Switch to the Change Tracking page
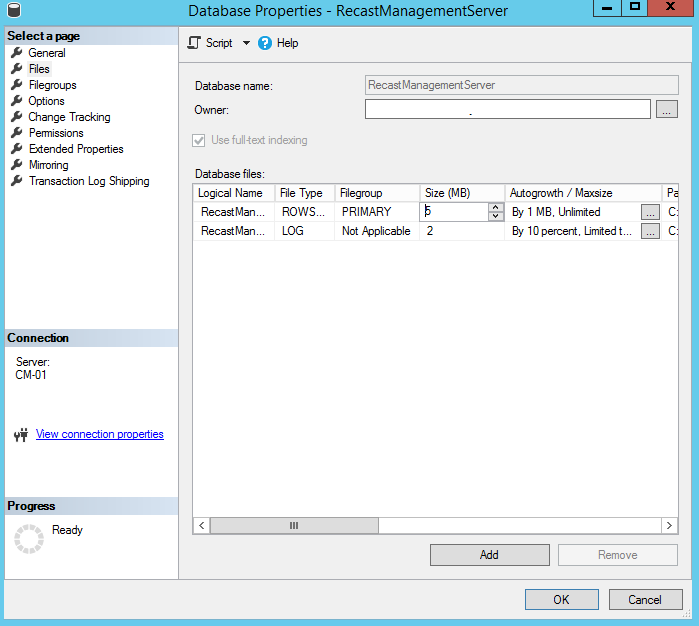The width and height of the screenshot is (699, 626). 70,117
